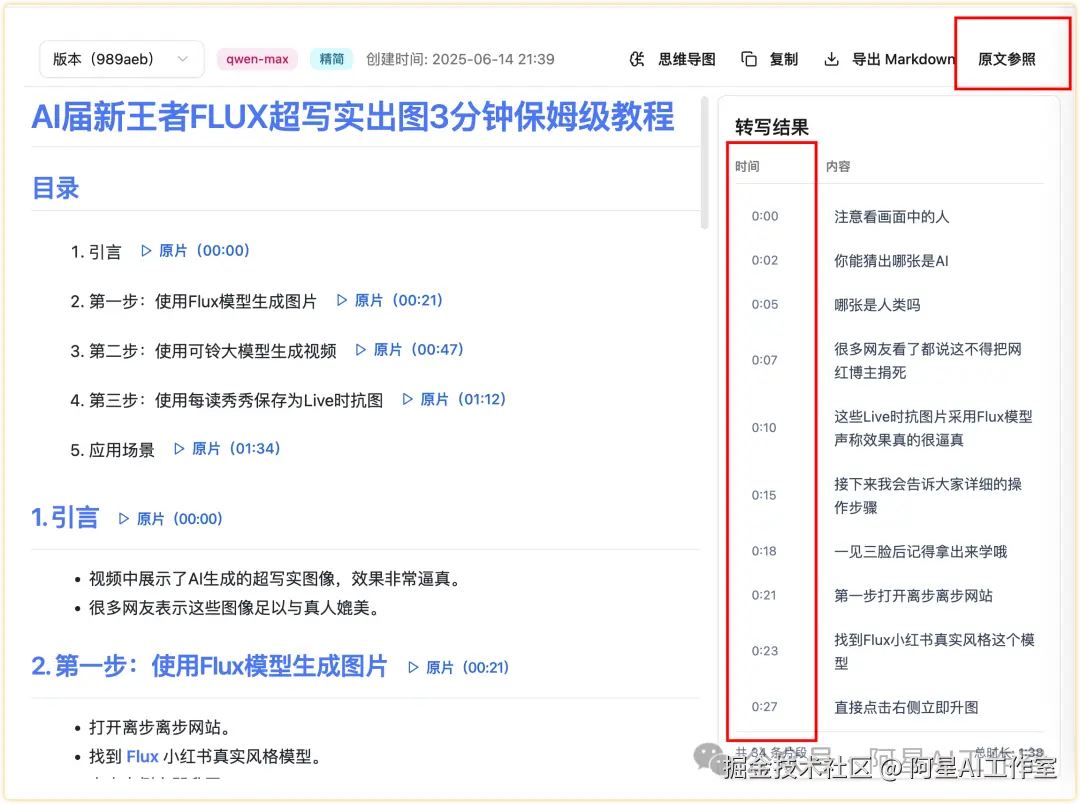Click the 复制 copy icon
This screenshot has height=804, width=1080.
click(x=749, y=59)
